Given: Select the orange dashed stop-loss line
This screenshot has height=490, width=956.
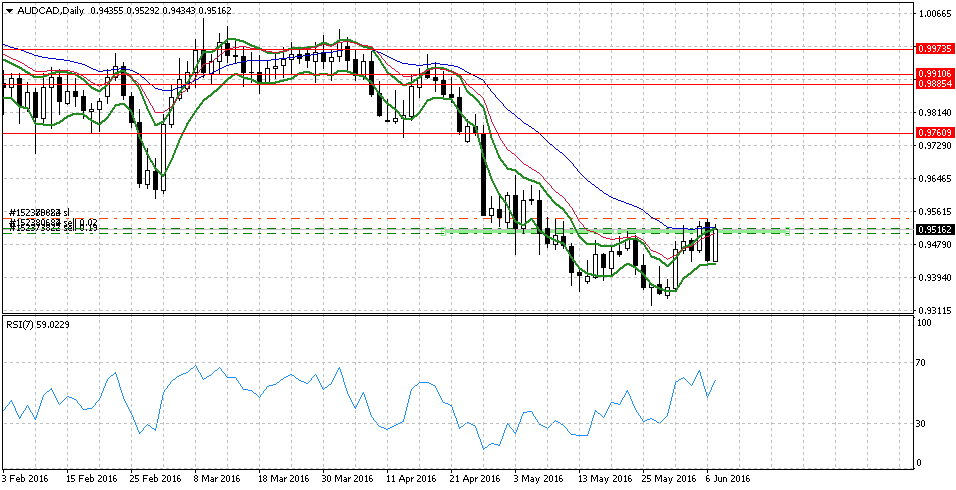Looking at the screenshot, I should (x=457, y=218).
